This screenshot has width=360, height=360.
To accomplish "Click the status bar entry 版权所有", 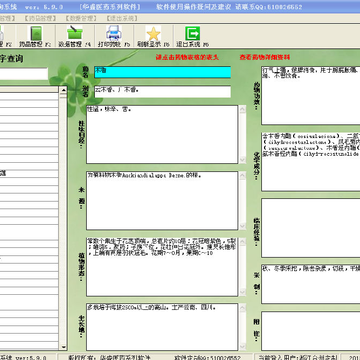I will click(109, 357).
